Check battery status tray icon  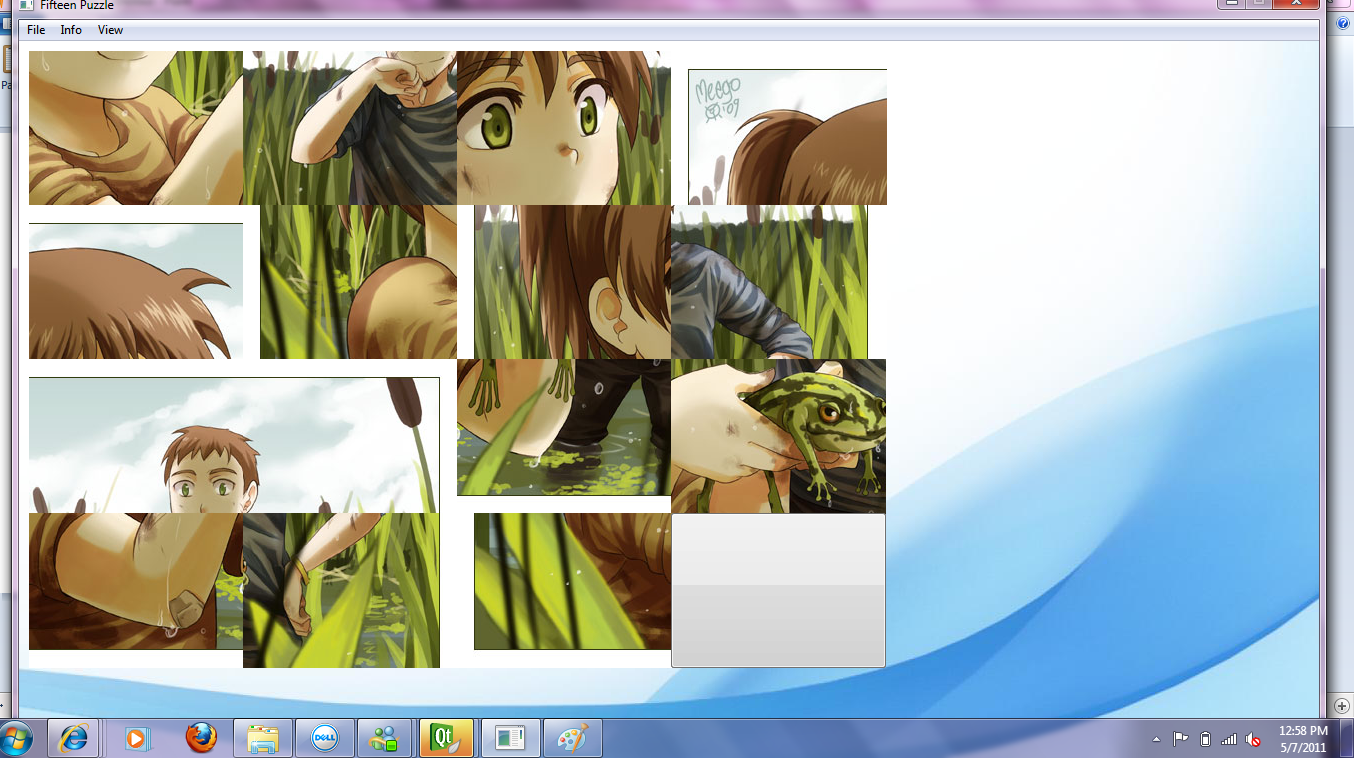click(x=1205, y=740)
